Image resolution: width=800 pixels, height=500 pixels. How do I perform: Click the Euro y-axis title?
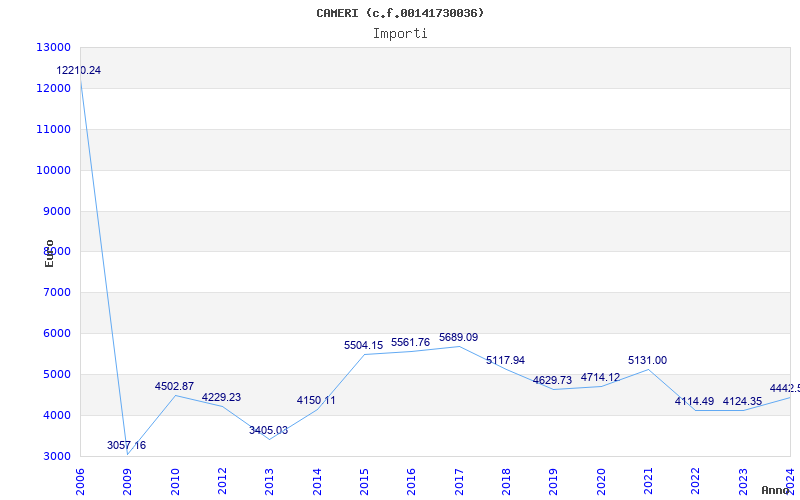pos(49,253)
